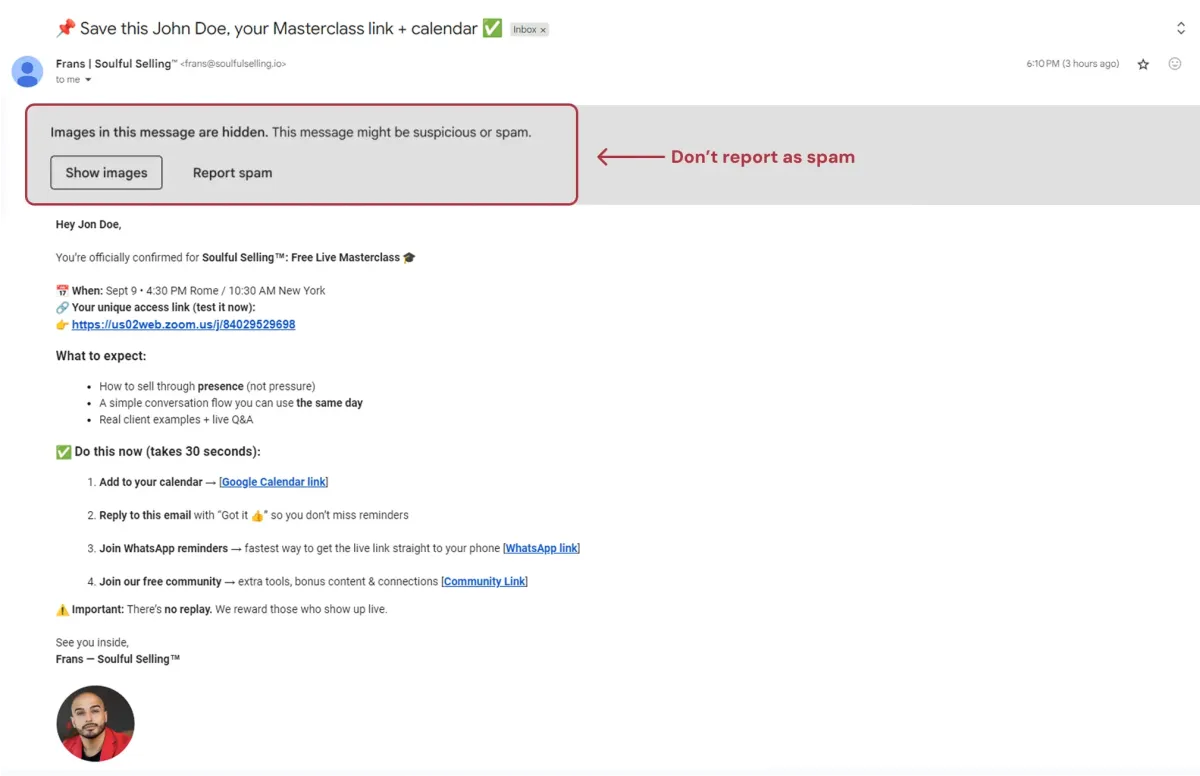Open the Google Calendar link

click(x=274, y=482)
